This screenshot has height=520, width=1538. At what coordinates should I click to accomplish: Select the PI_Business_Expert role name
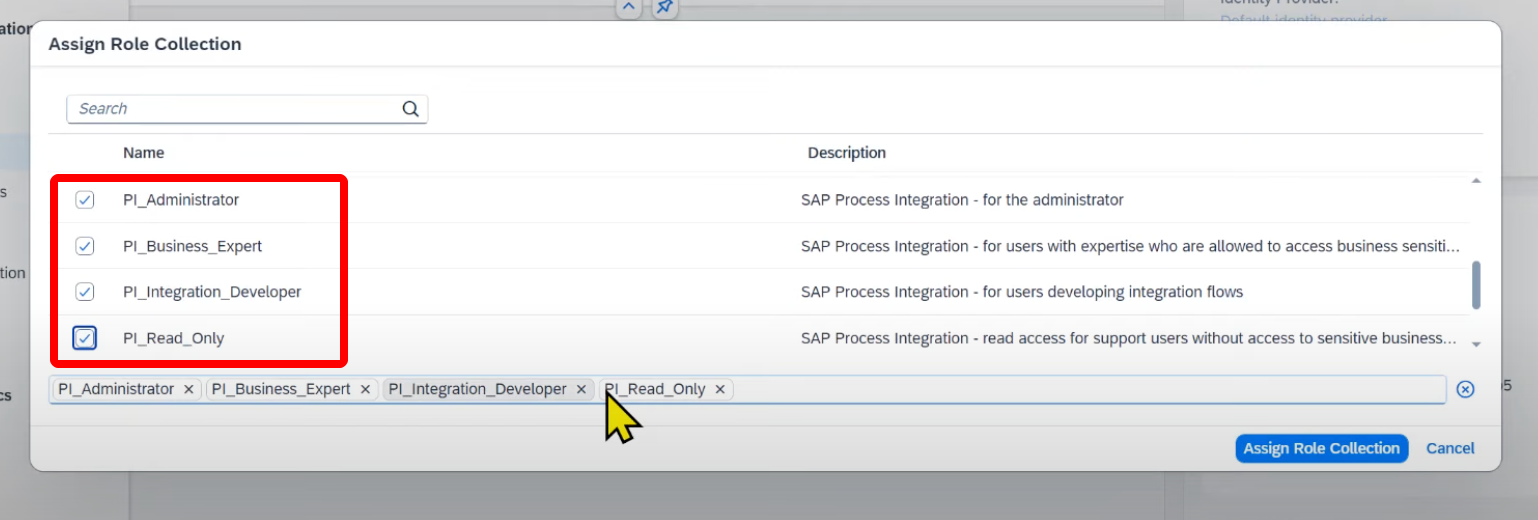(193, 246)
